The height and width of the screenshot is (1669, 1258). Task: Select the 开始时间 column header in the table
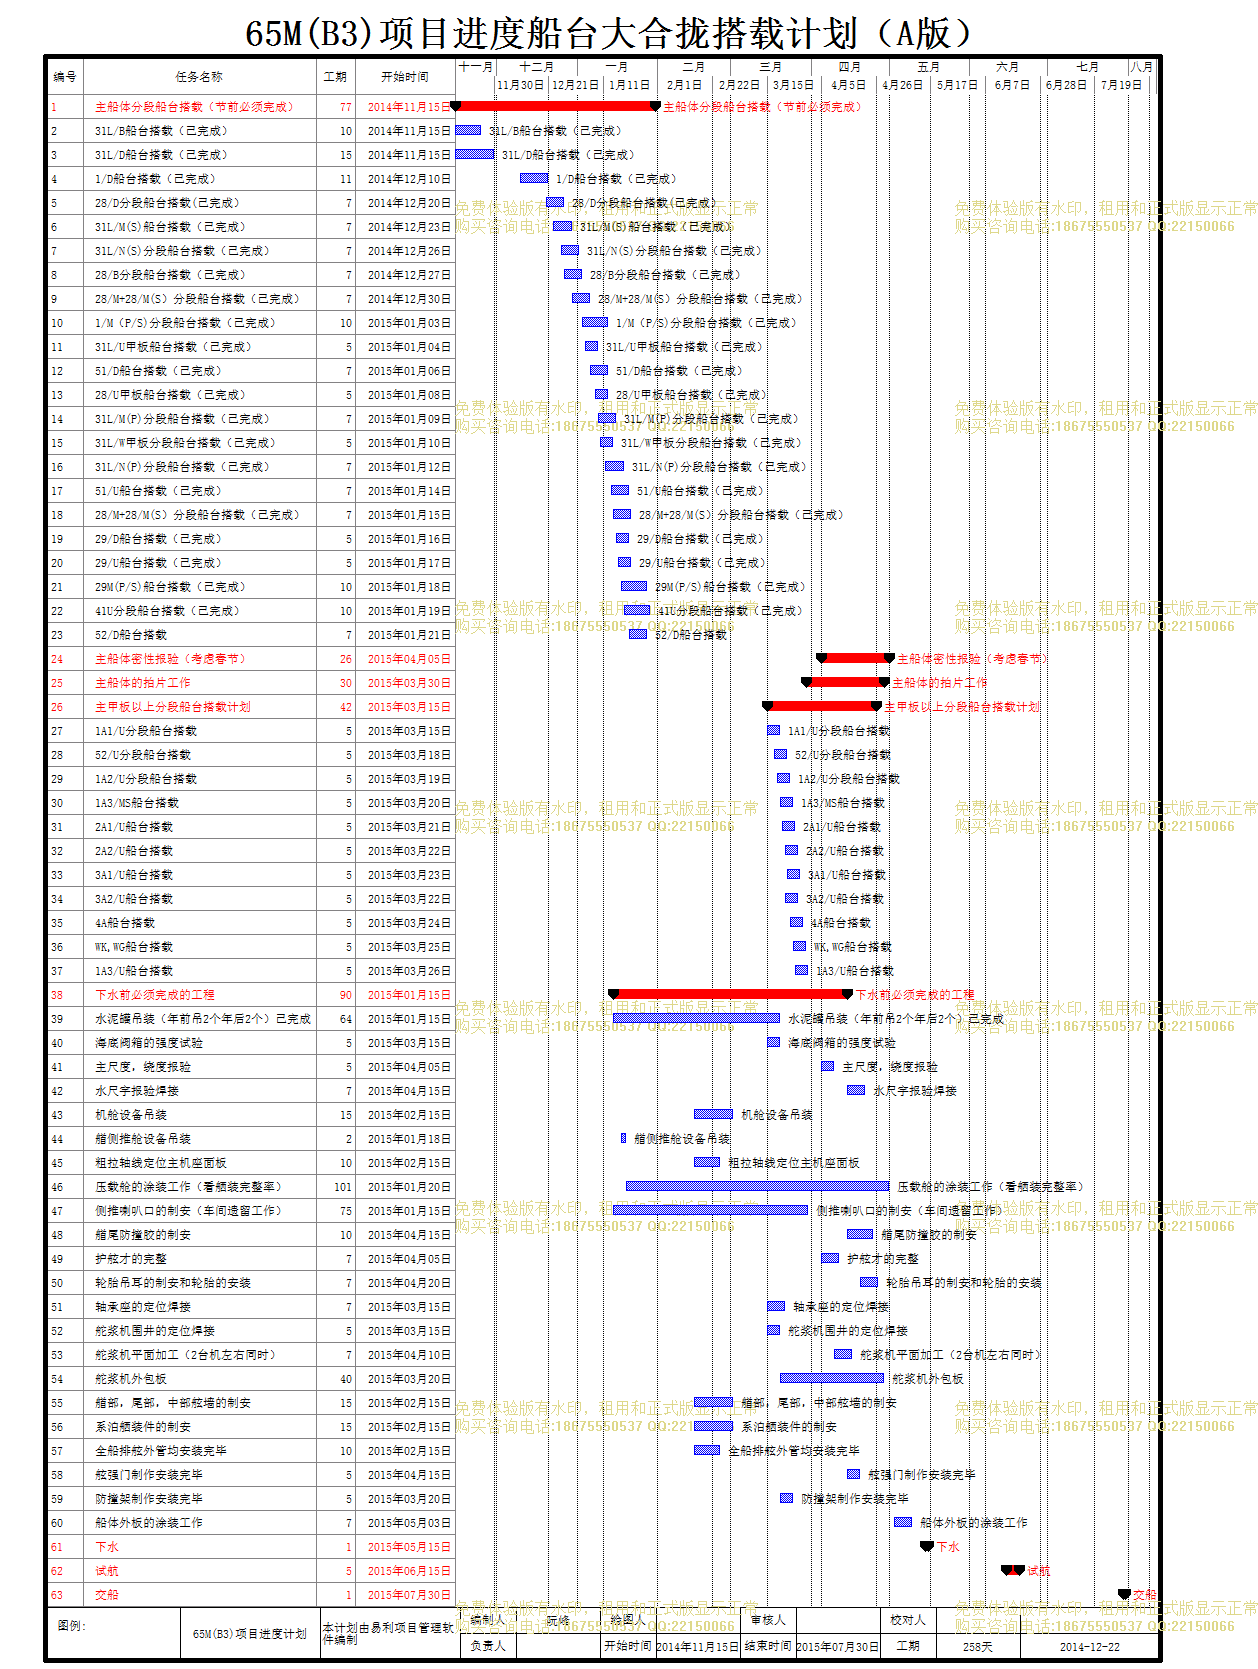coord(405,77)
